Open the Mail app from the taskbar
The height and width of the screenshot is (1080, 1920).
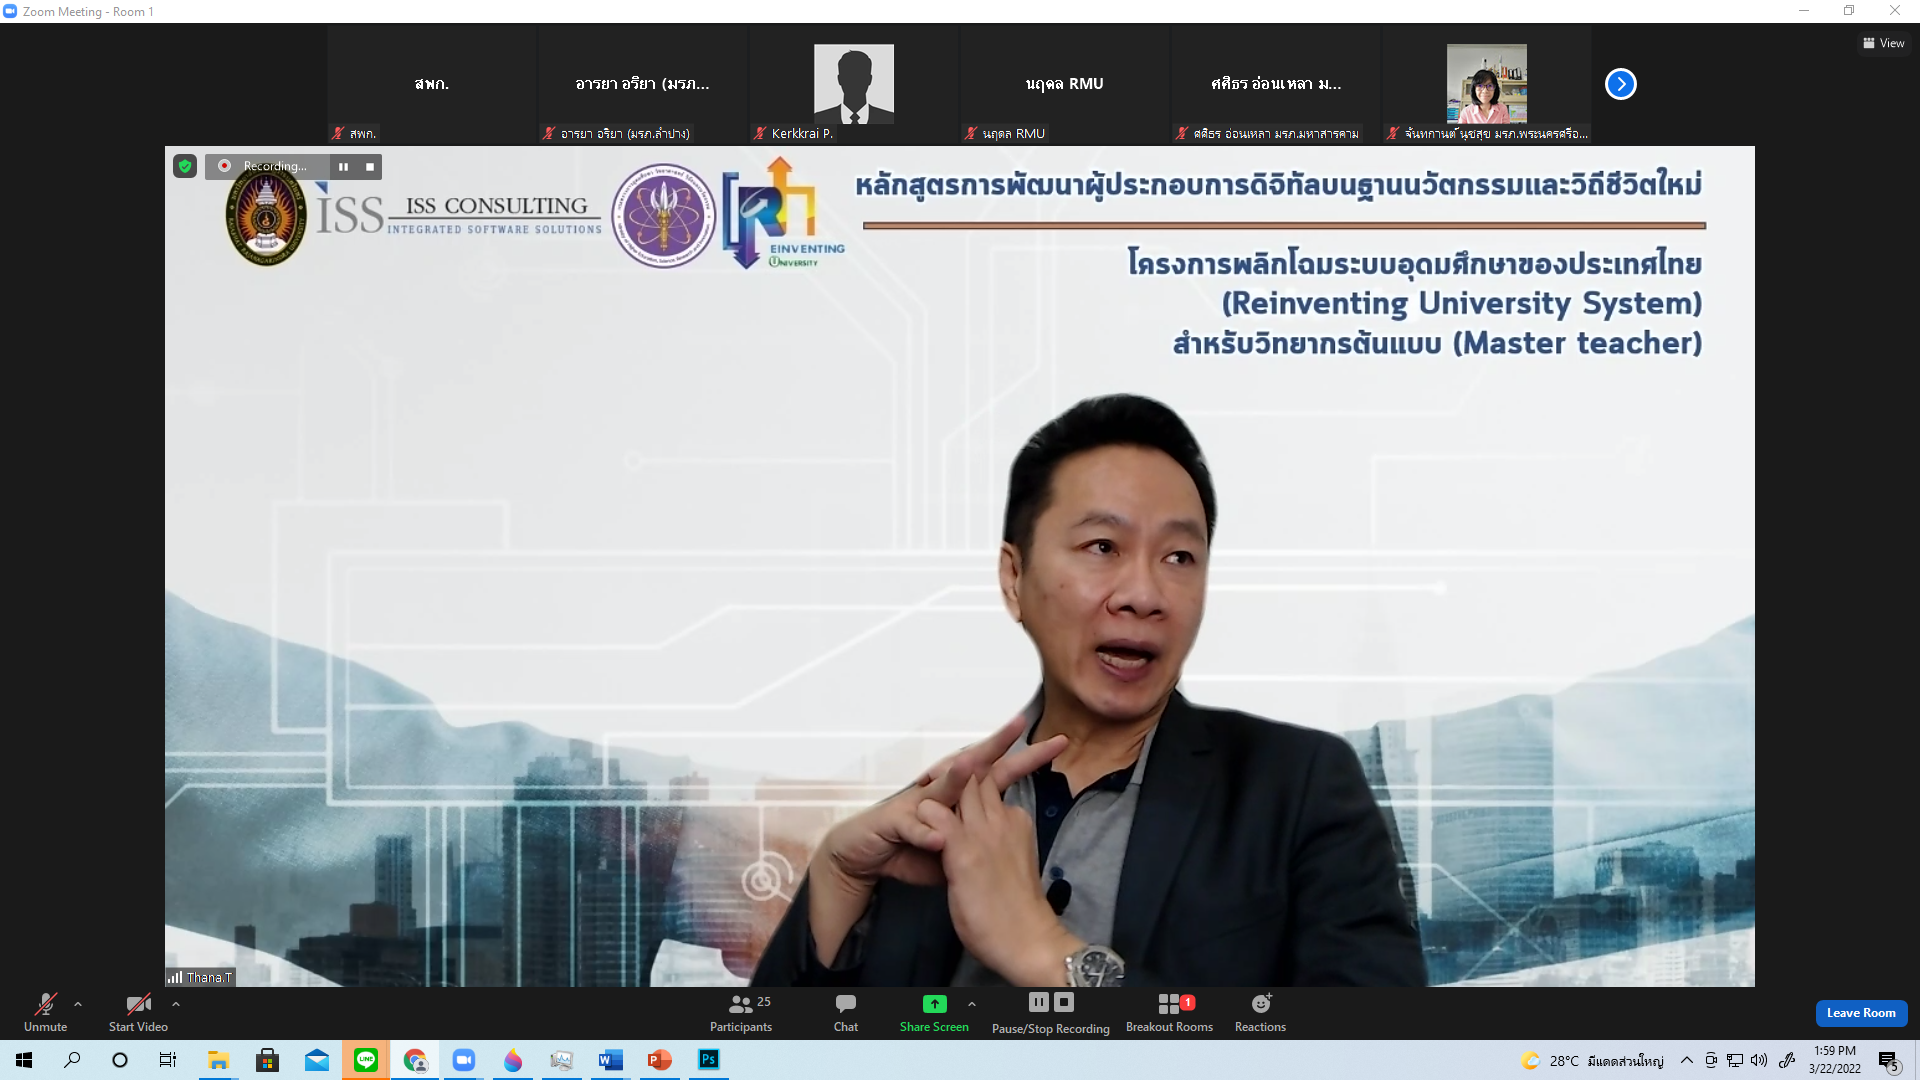316,1060
